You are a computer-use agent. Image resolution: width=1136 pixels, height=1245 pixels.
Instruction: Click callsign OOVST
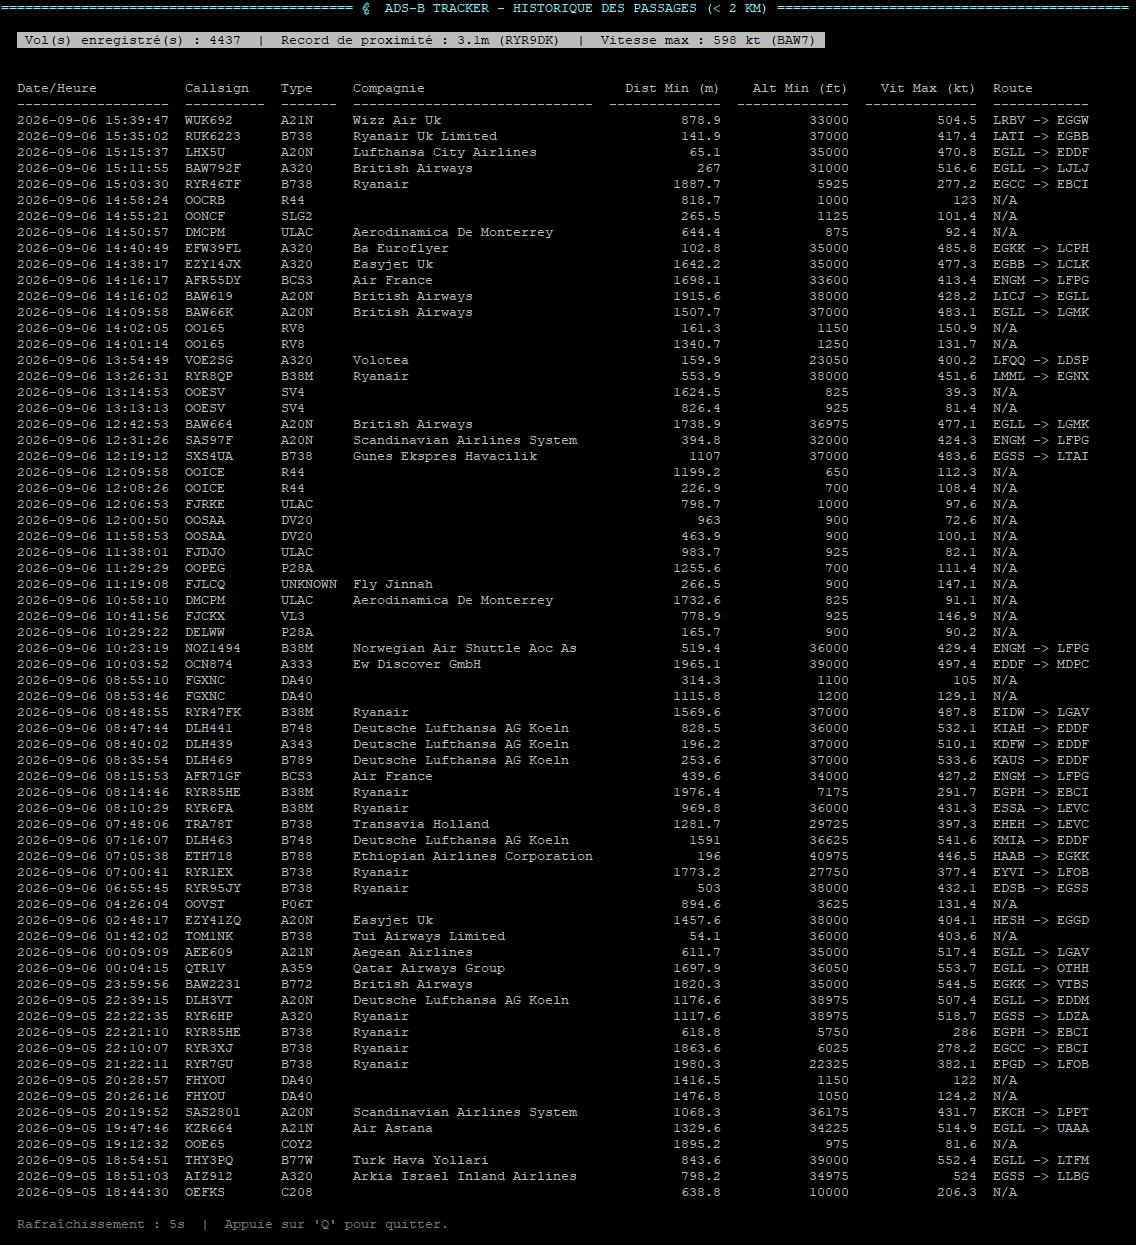[x=205, y=904]
